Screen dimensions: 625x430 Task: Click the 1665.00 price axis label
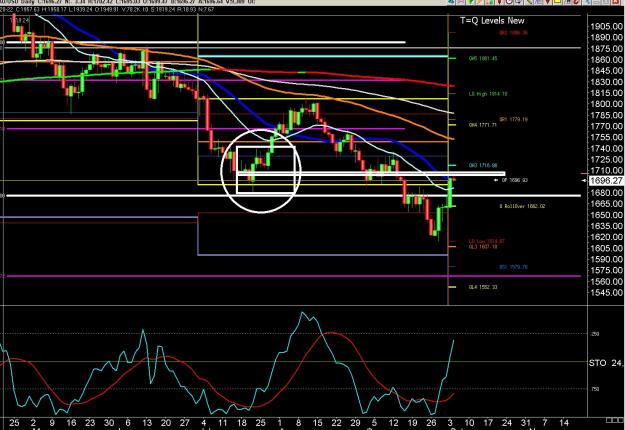point(606,204)
